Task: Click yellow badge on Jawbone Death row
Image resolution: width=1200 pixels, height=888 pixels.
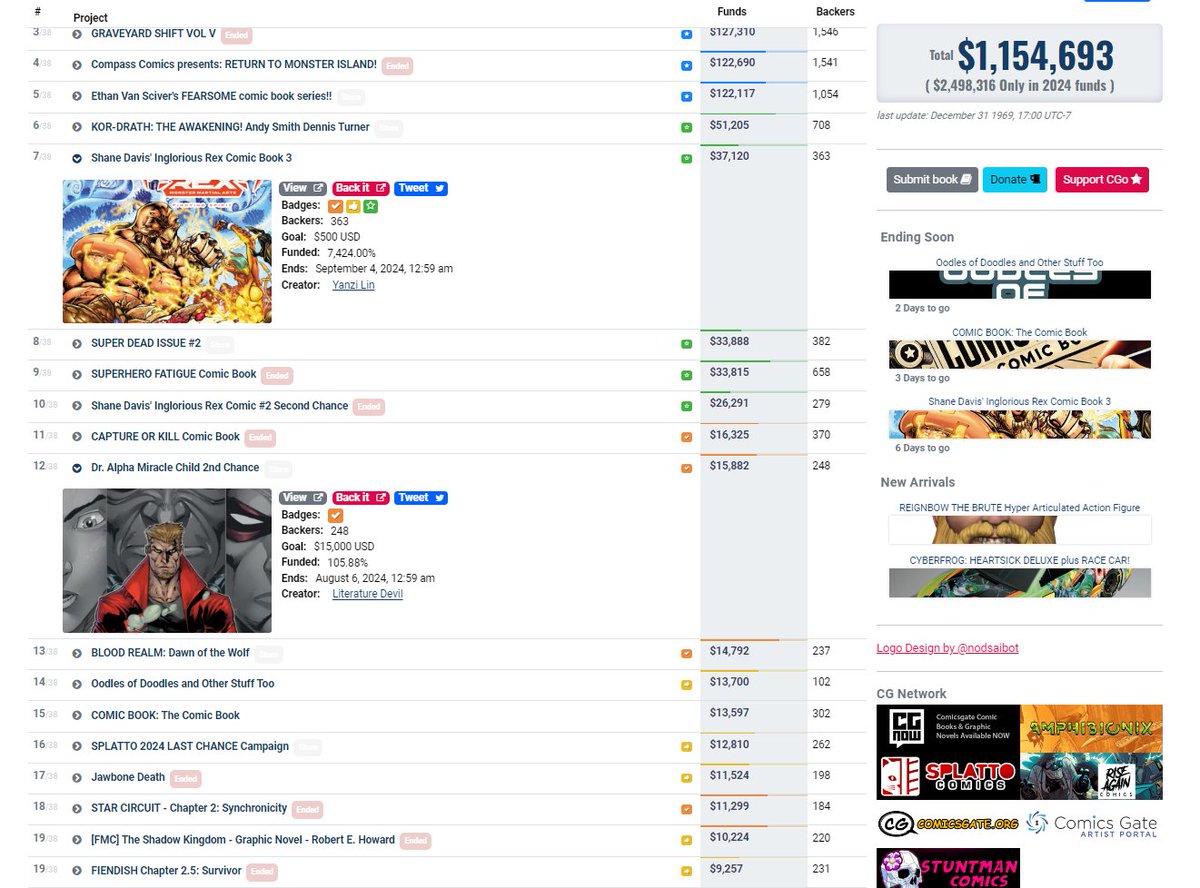Action: [686, 778]
